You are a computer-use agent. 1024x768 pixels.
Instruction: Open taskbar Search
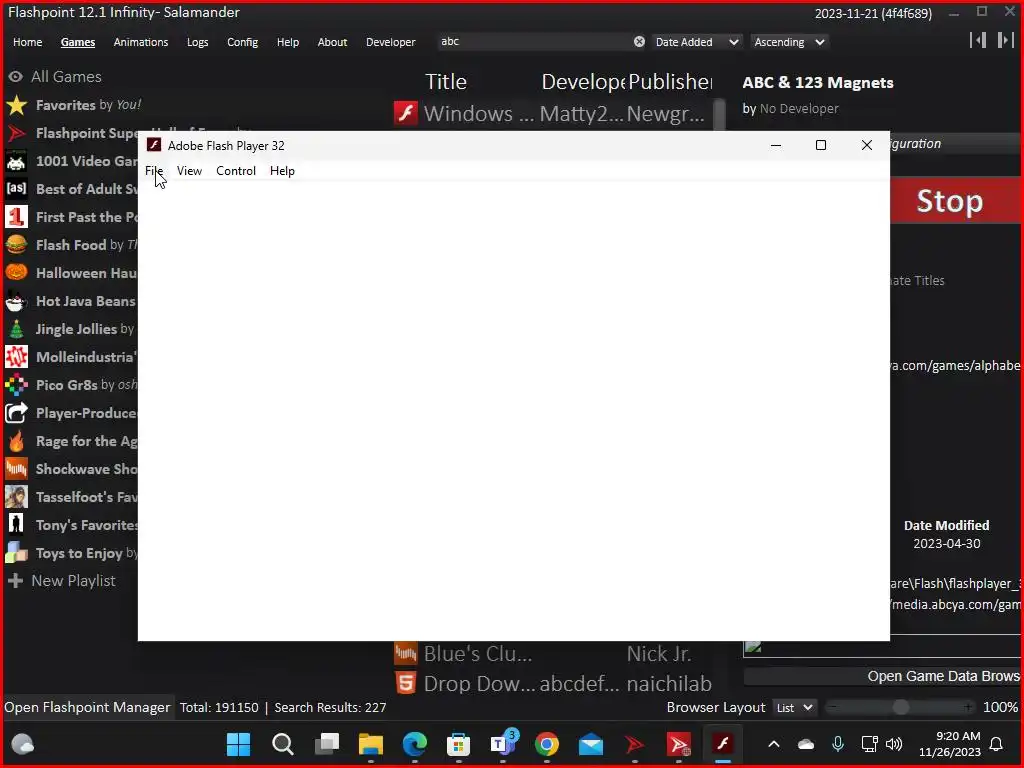coord(283,744)
